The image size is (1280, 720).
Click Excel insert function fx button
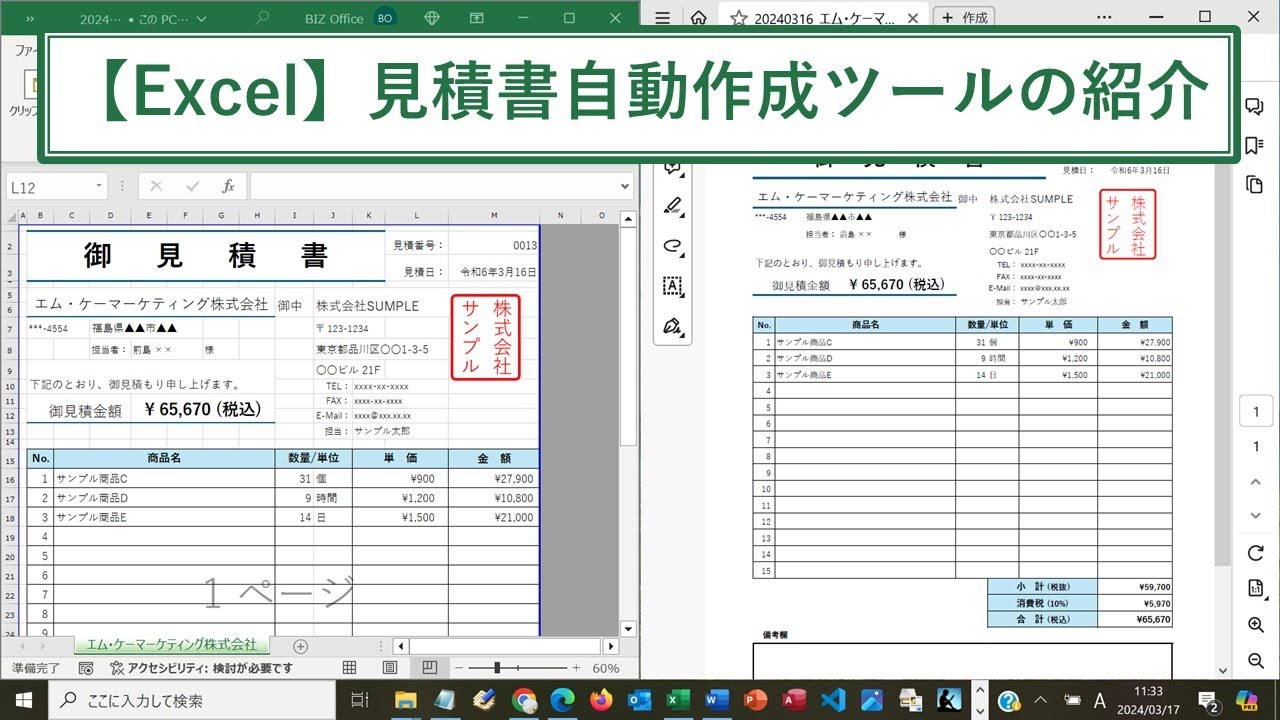pyautogui.click(x=228, y=186)
